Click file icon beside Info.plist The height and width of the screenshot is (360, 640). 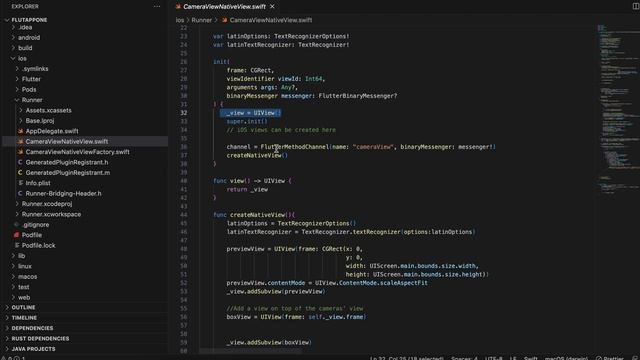(x=20, y=183)
